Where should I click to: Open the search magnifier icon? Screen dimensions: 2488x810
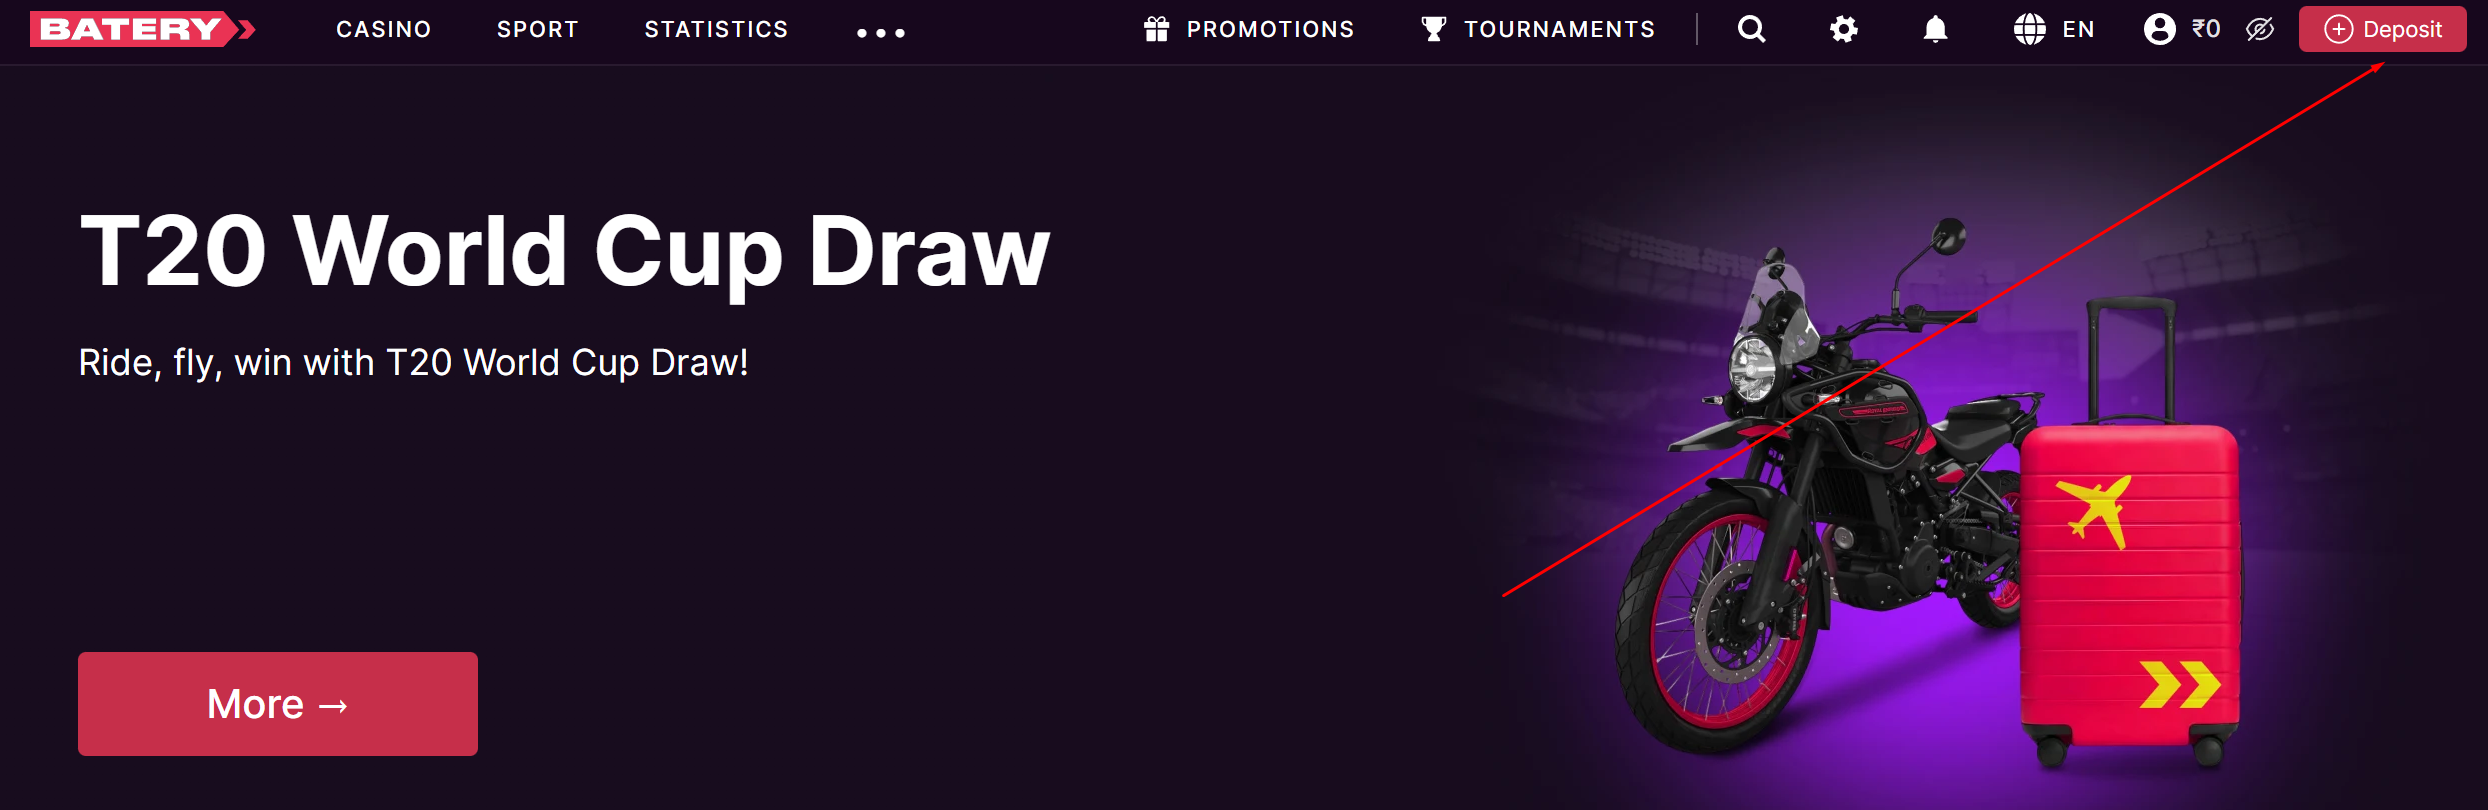click(x=1751, y=29)
